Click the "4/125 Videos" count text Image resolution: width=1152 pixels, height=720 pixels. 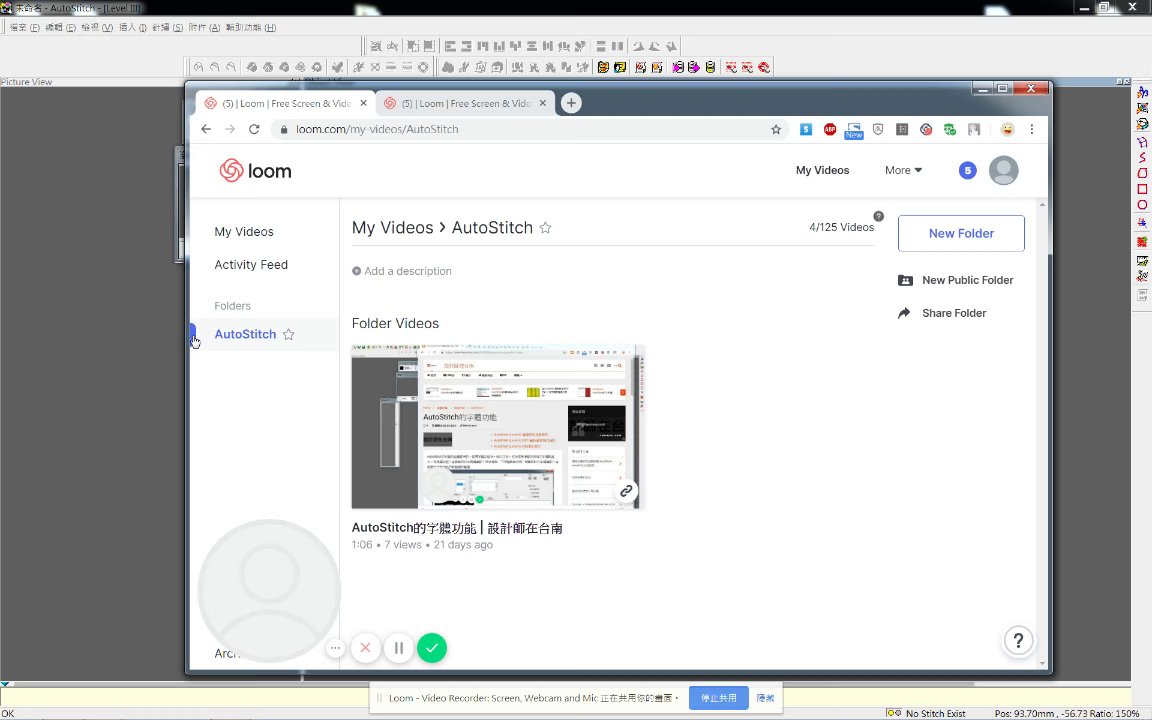(841, 227)
